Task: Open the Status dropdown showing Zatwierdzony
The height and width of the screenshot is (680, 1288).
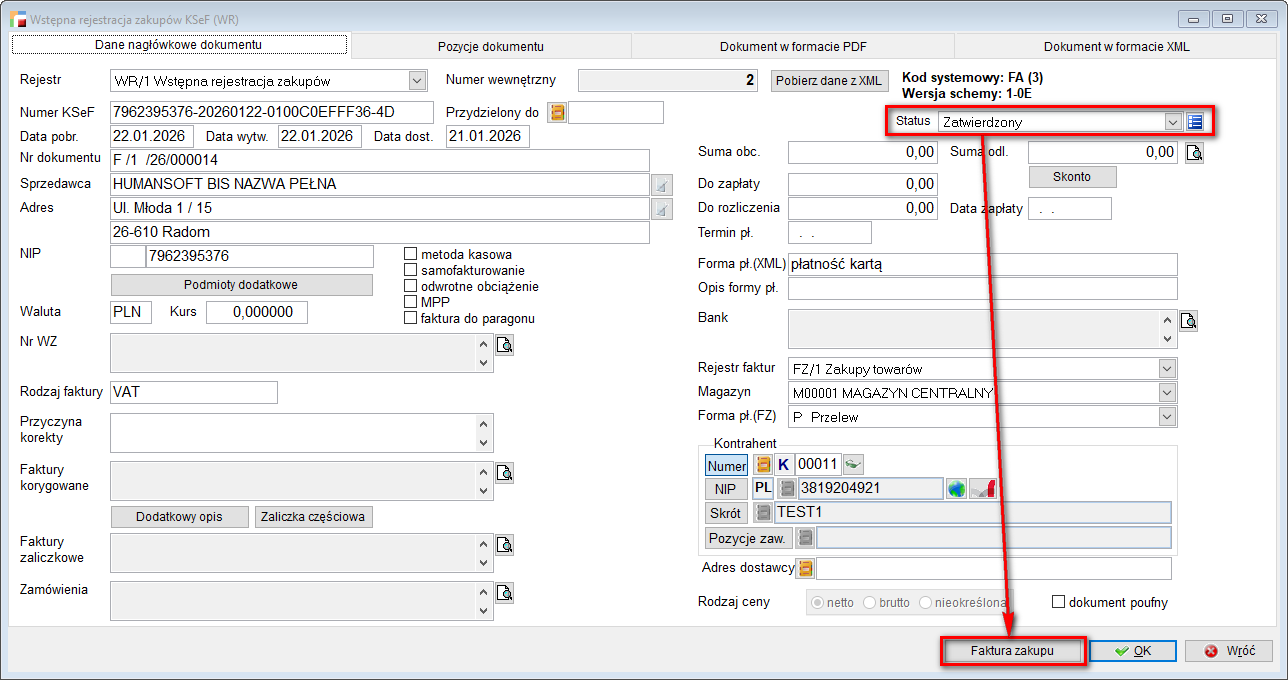Action: (x=1173, y=122)
